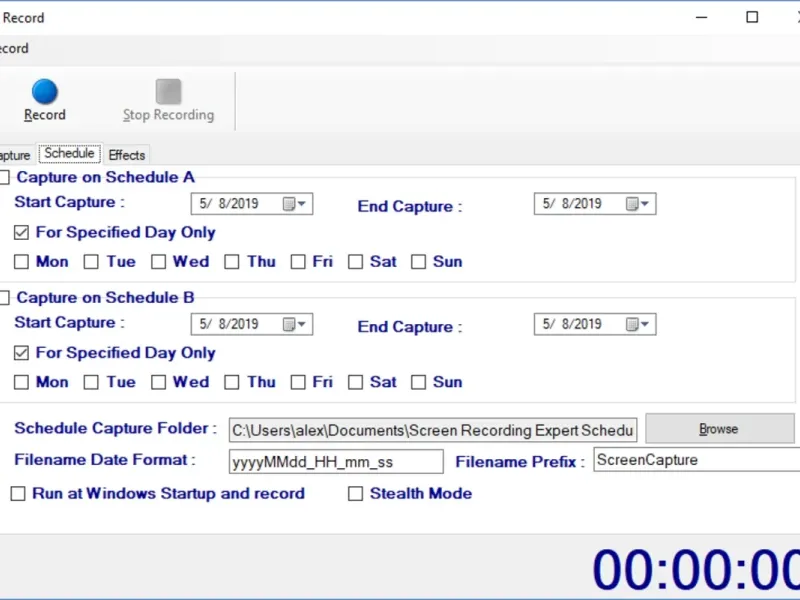Click Schedule A Start Capture date text

pyautogui.click(x=229, y=204)
